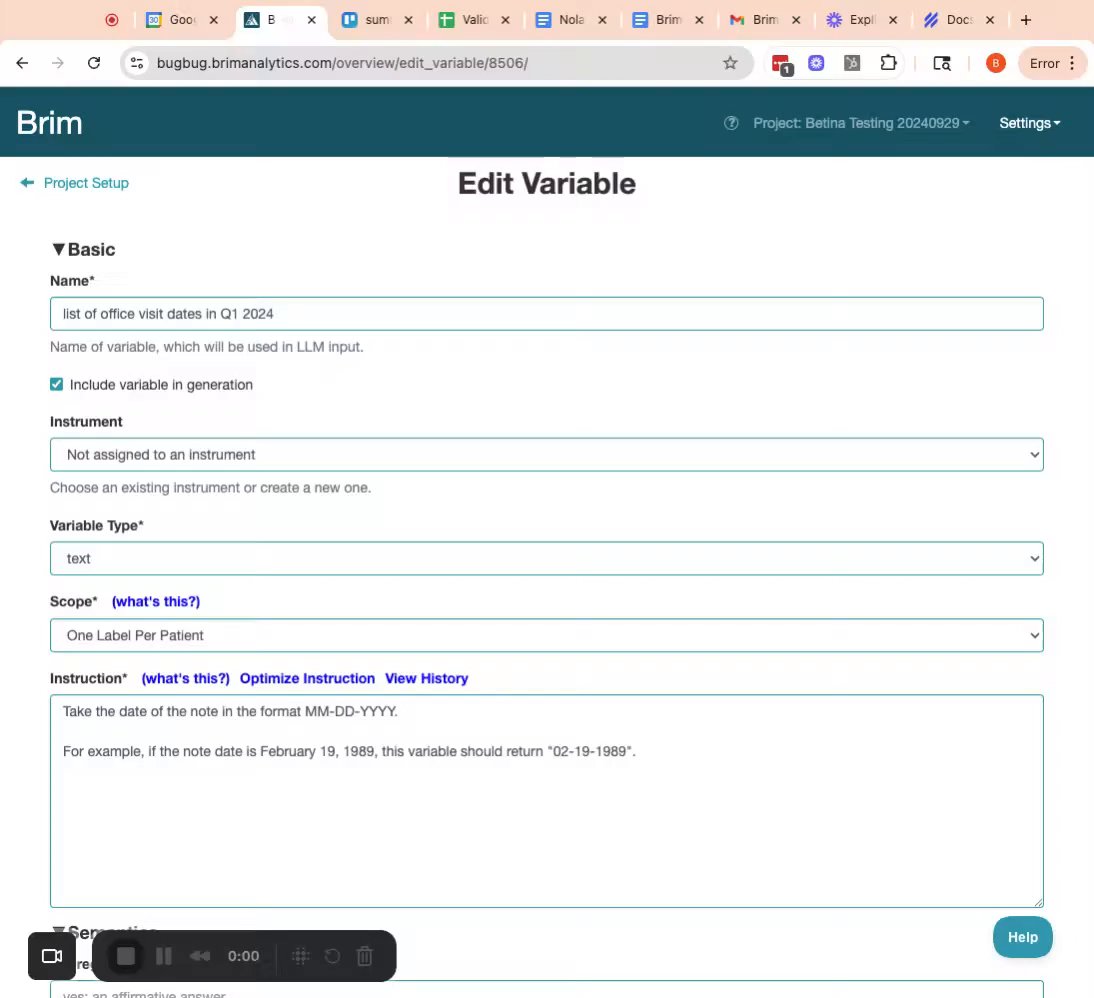
Task: Open the orange B profile avatar
Action: point(996,63)
